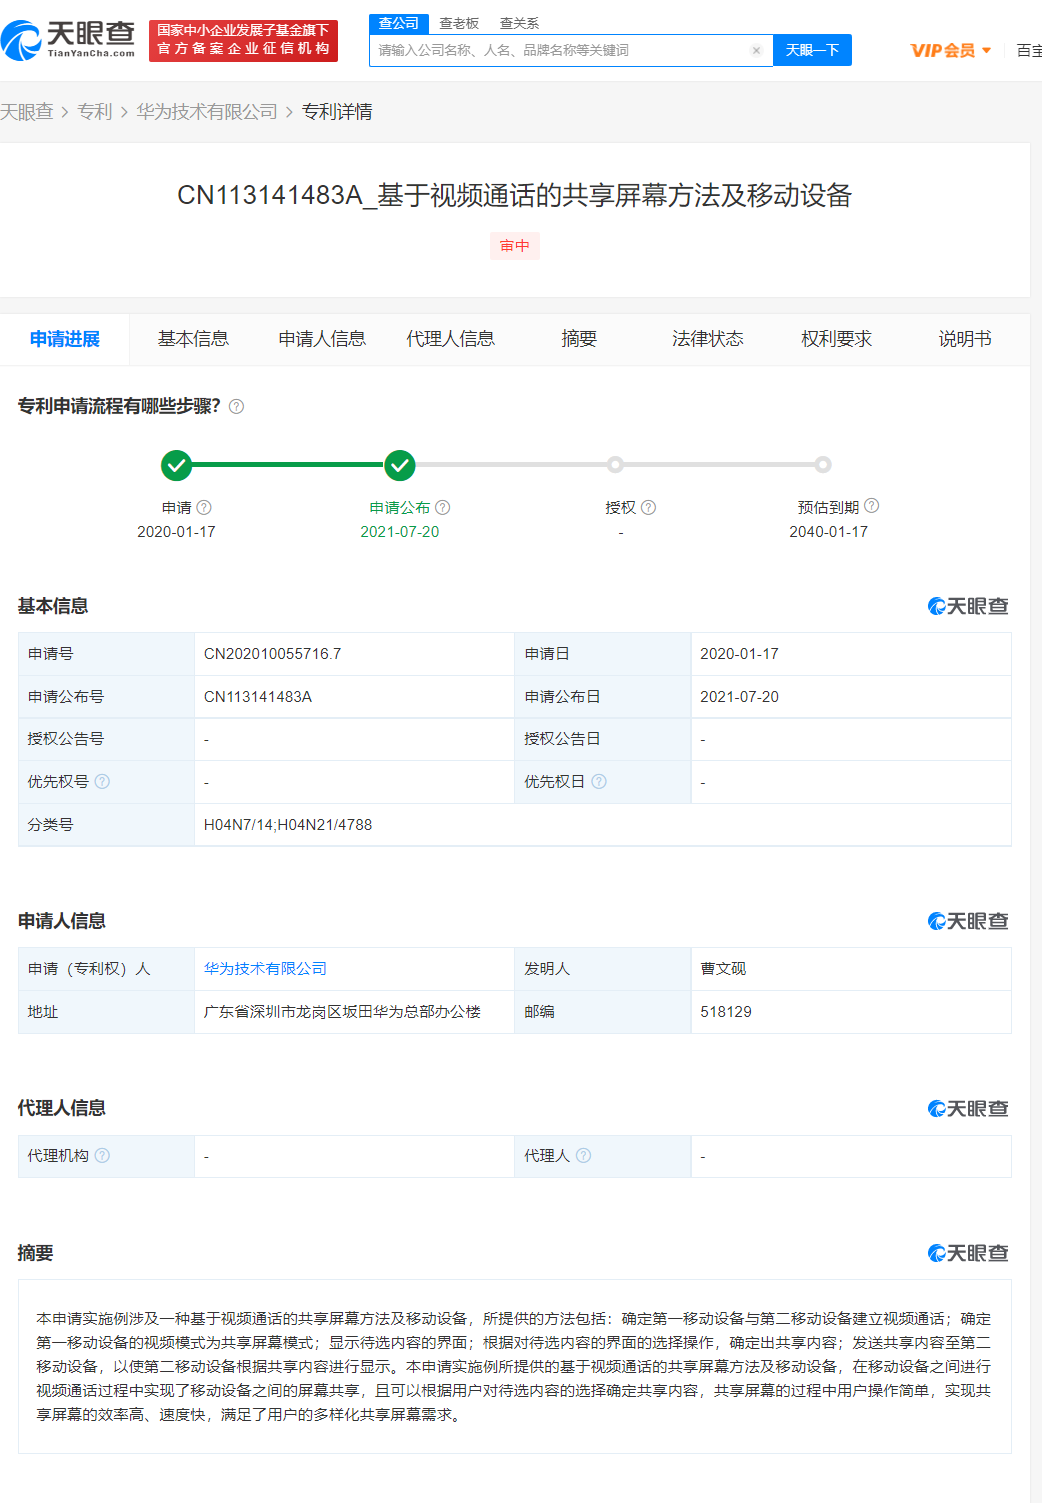Open the 代理人信息 tab
The height and width of the screenshot is (1503, 1042).
pyautogui.click(x=450, y=339)
